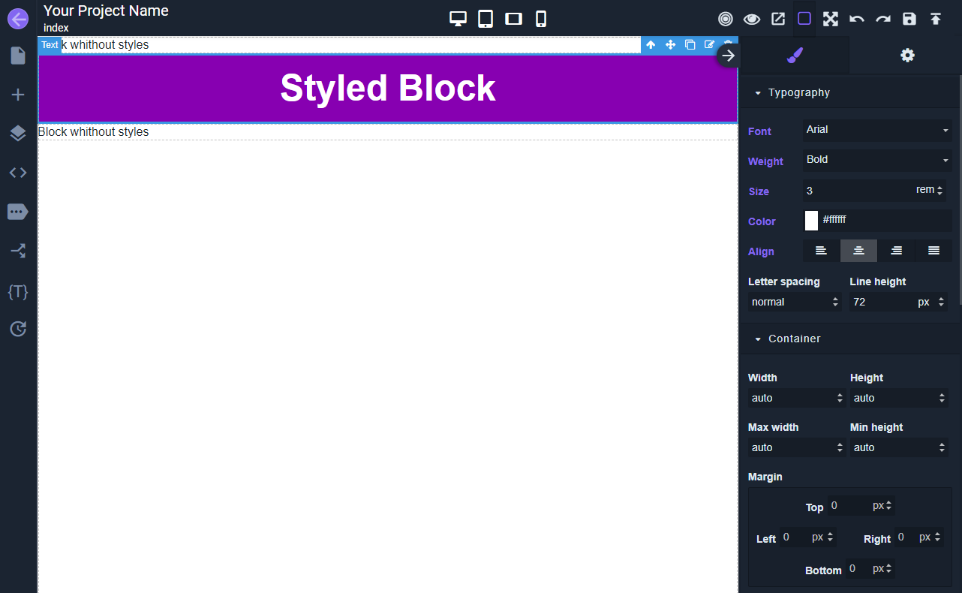
Task: Duplicate the selected block via copy icon
Action: pos(690,44)
